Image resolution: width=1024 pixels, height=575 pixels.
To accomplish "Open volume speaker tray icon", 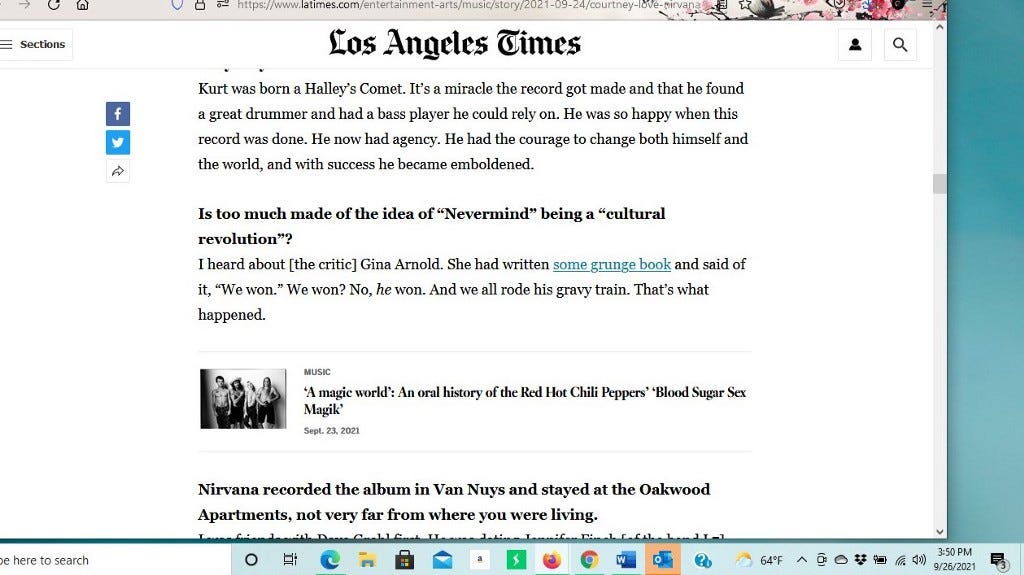I will [x=919, y=560].
